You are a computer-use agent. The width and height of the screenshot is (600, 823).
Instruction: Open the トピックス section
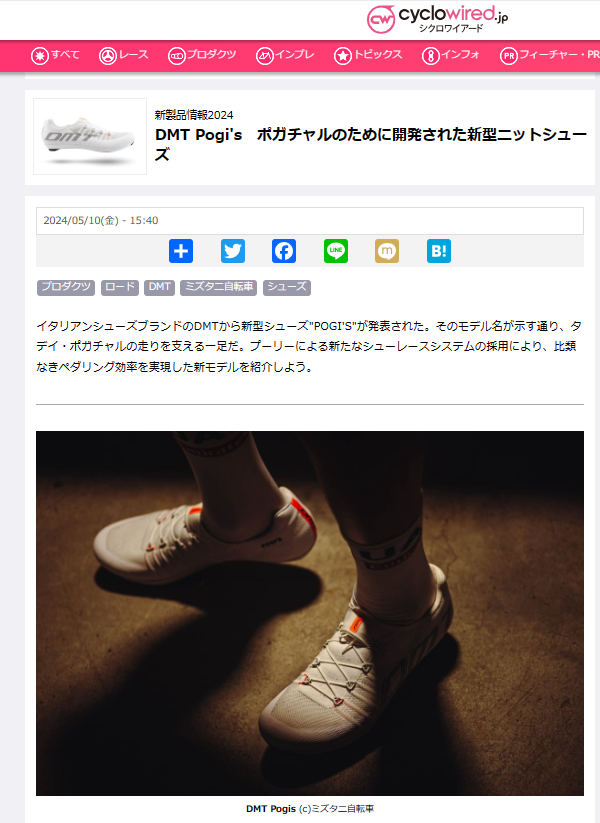pos(368,55)
